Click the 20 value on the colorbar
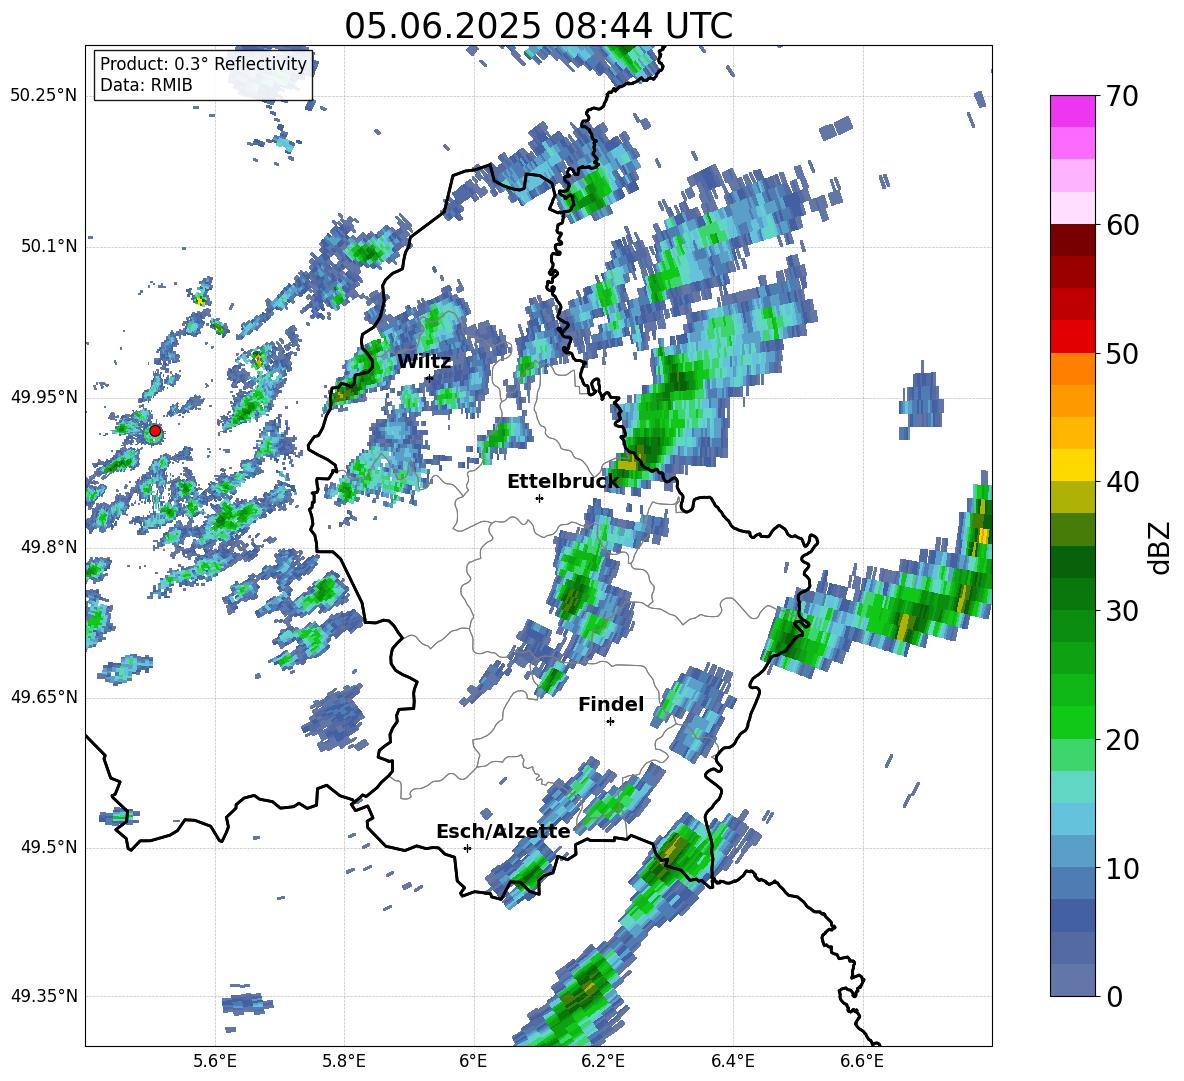 pyautogui.click(x=1122, y=739)
